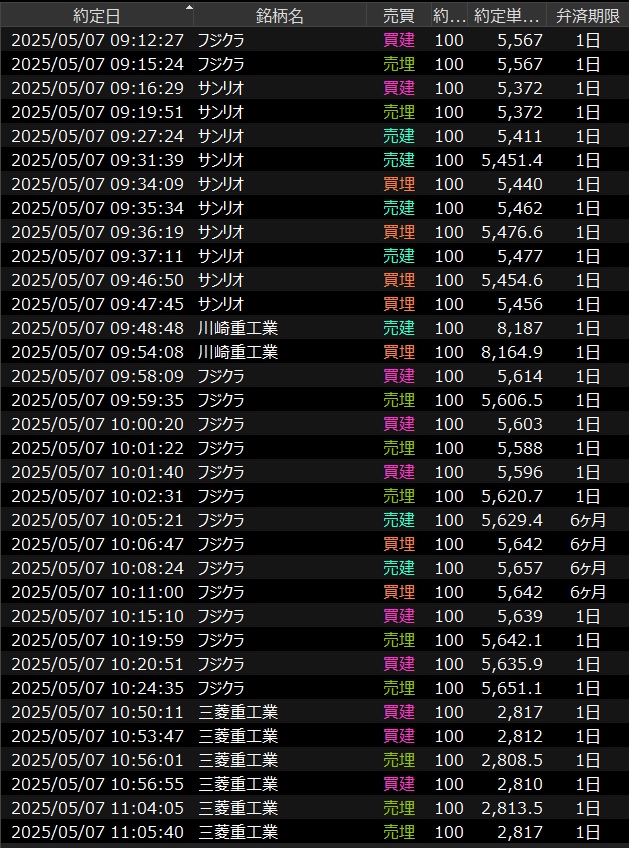The height and width of the screenshot is (848, 629).
Task: Click 売埋 in the 11:04:05 row
Action: click(x=399, y=807)
